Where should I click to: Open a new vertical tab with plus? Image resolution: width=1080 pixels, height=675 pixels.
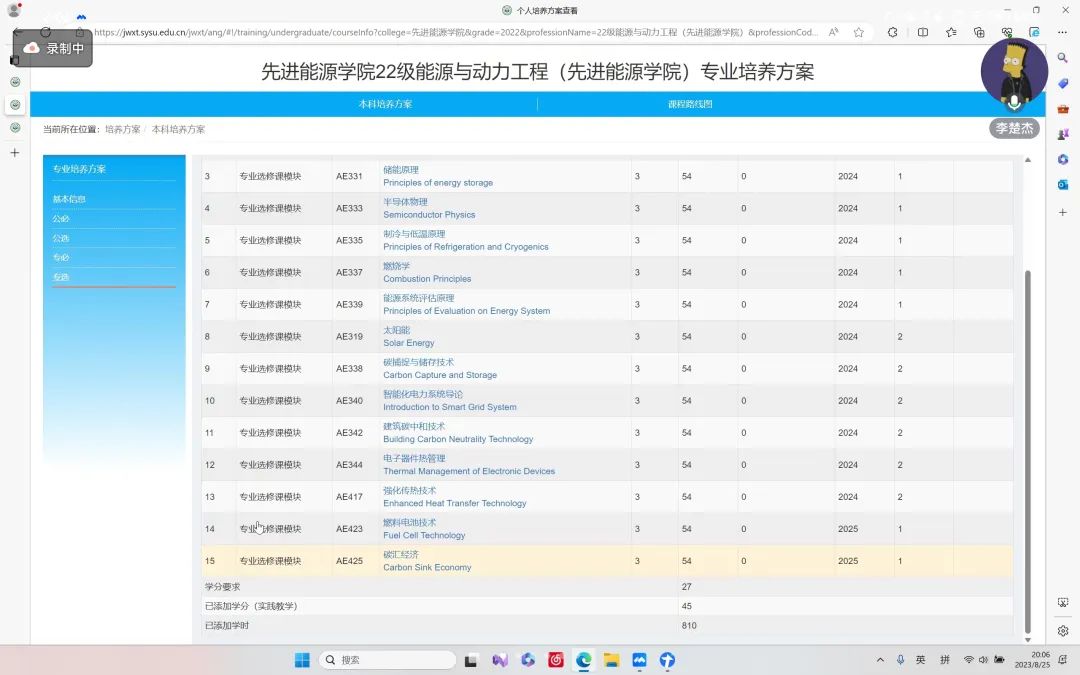[14, 153]
